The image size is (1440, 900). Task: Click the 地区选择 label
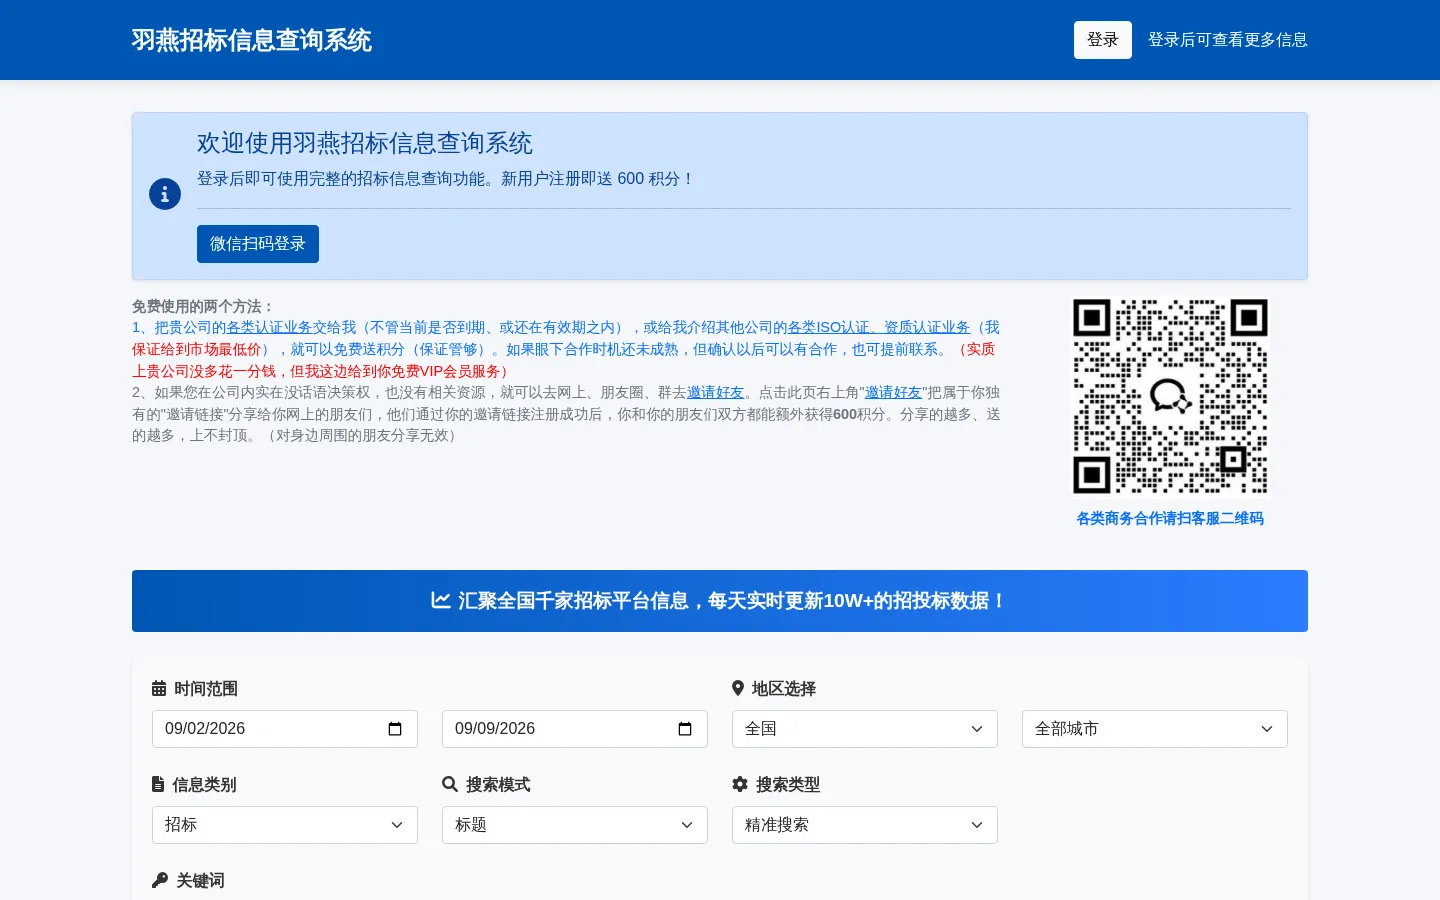click(x=784, y=688)
